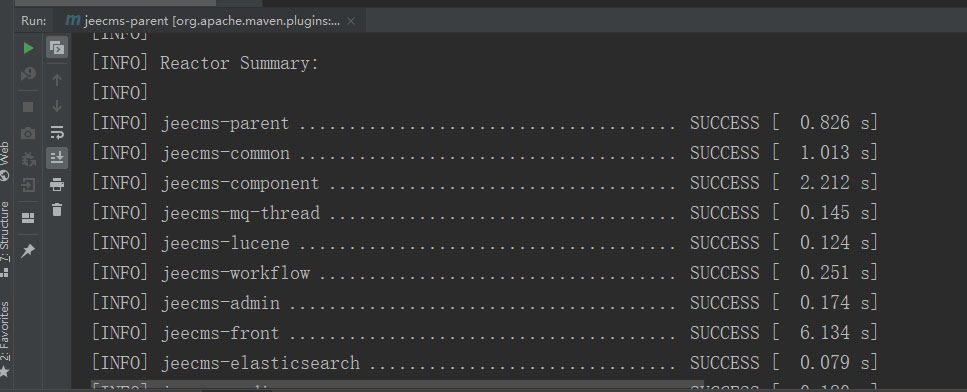Toggle Scroll to End of console
The height and width of the screenshot is (392, 967).
57,158
